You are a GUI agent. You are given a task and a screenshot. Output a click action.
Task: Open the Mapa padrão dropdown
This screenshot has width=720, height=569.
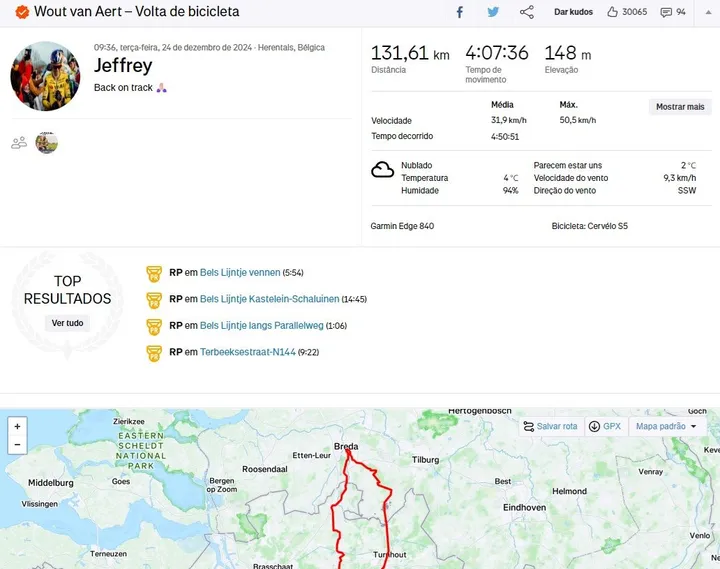click(x=667, y=426)
